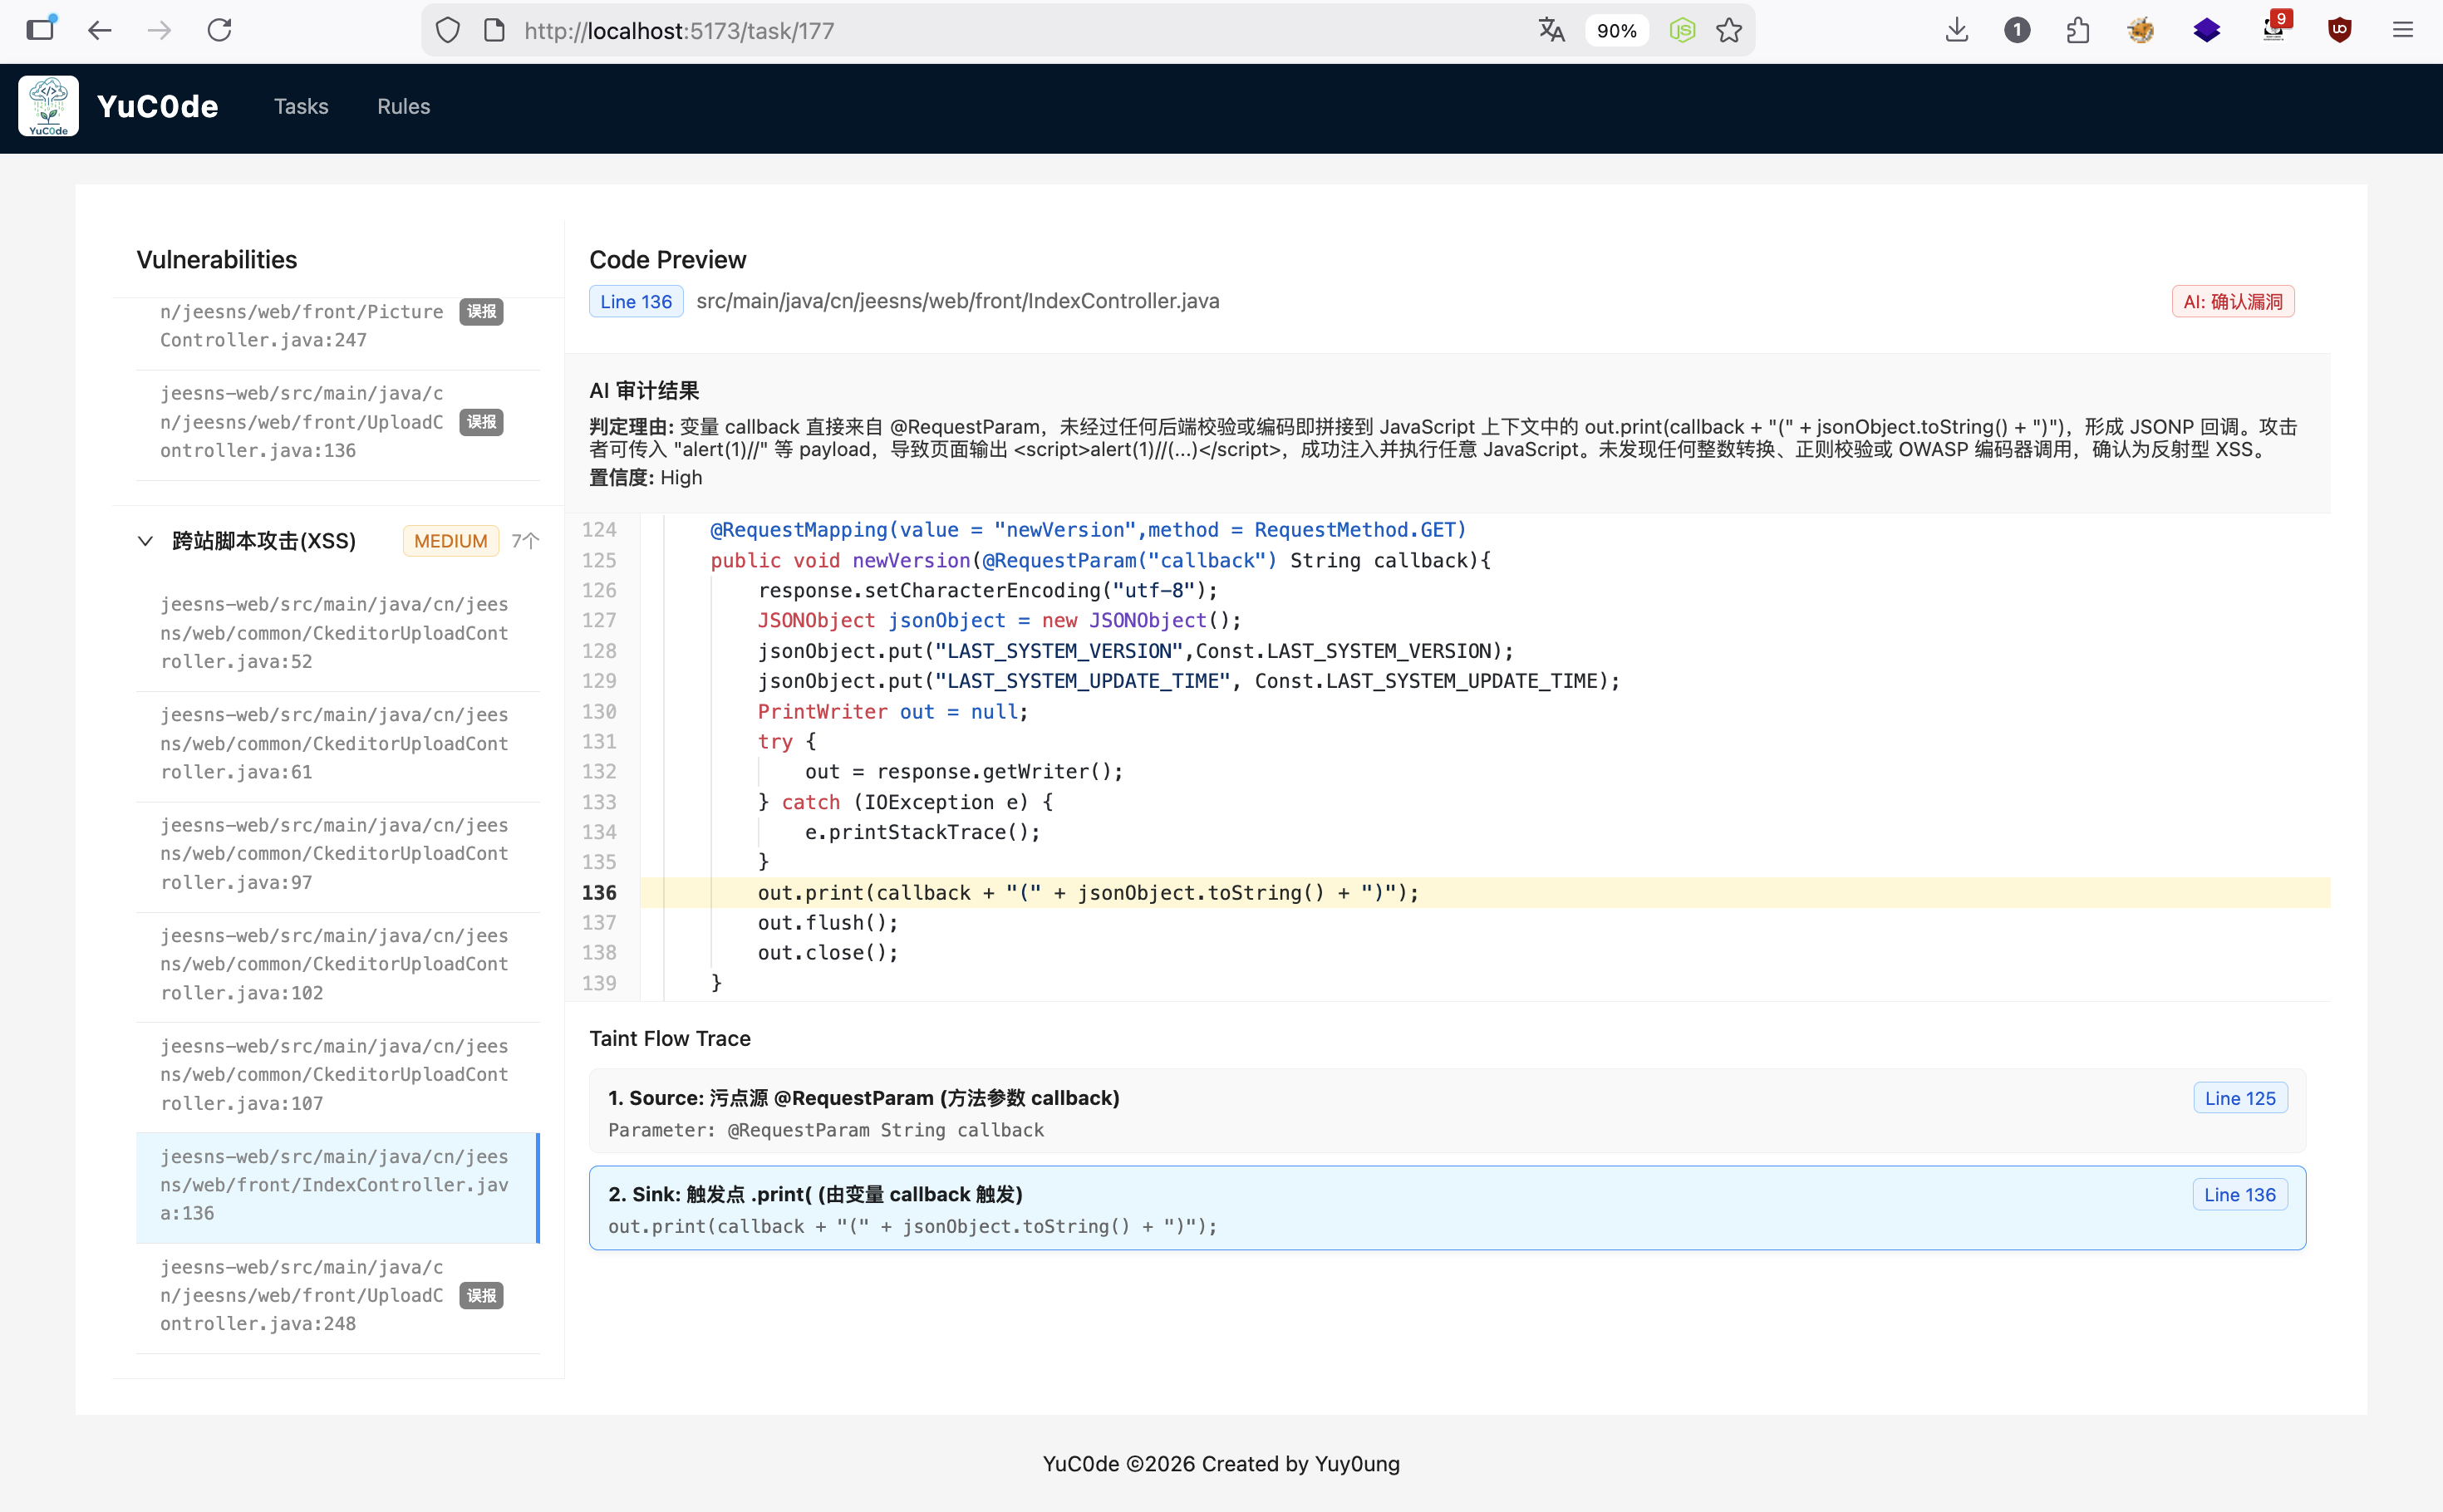This screenshot has height=1512, width=2443.
Task: Click the YuC0de logo icon
Action: point(48,106)
